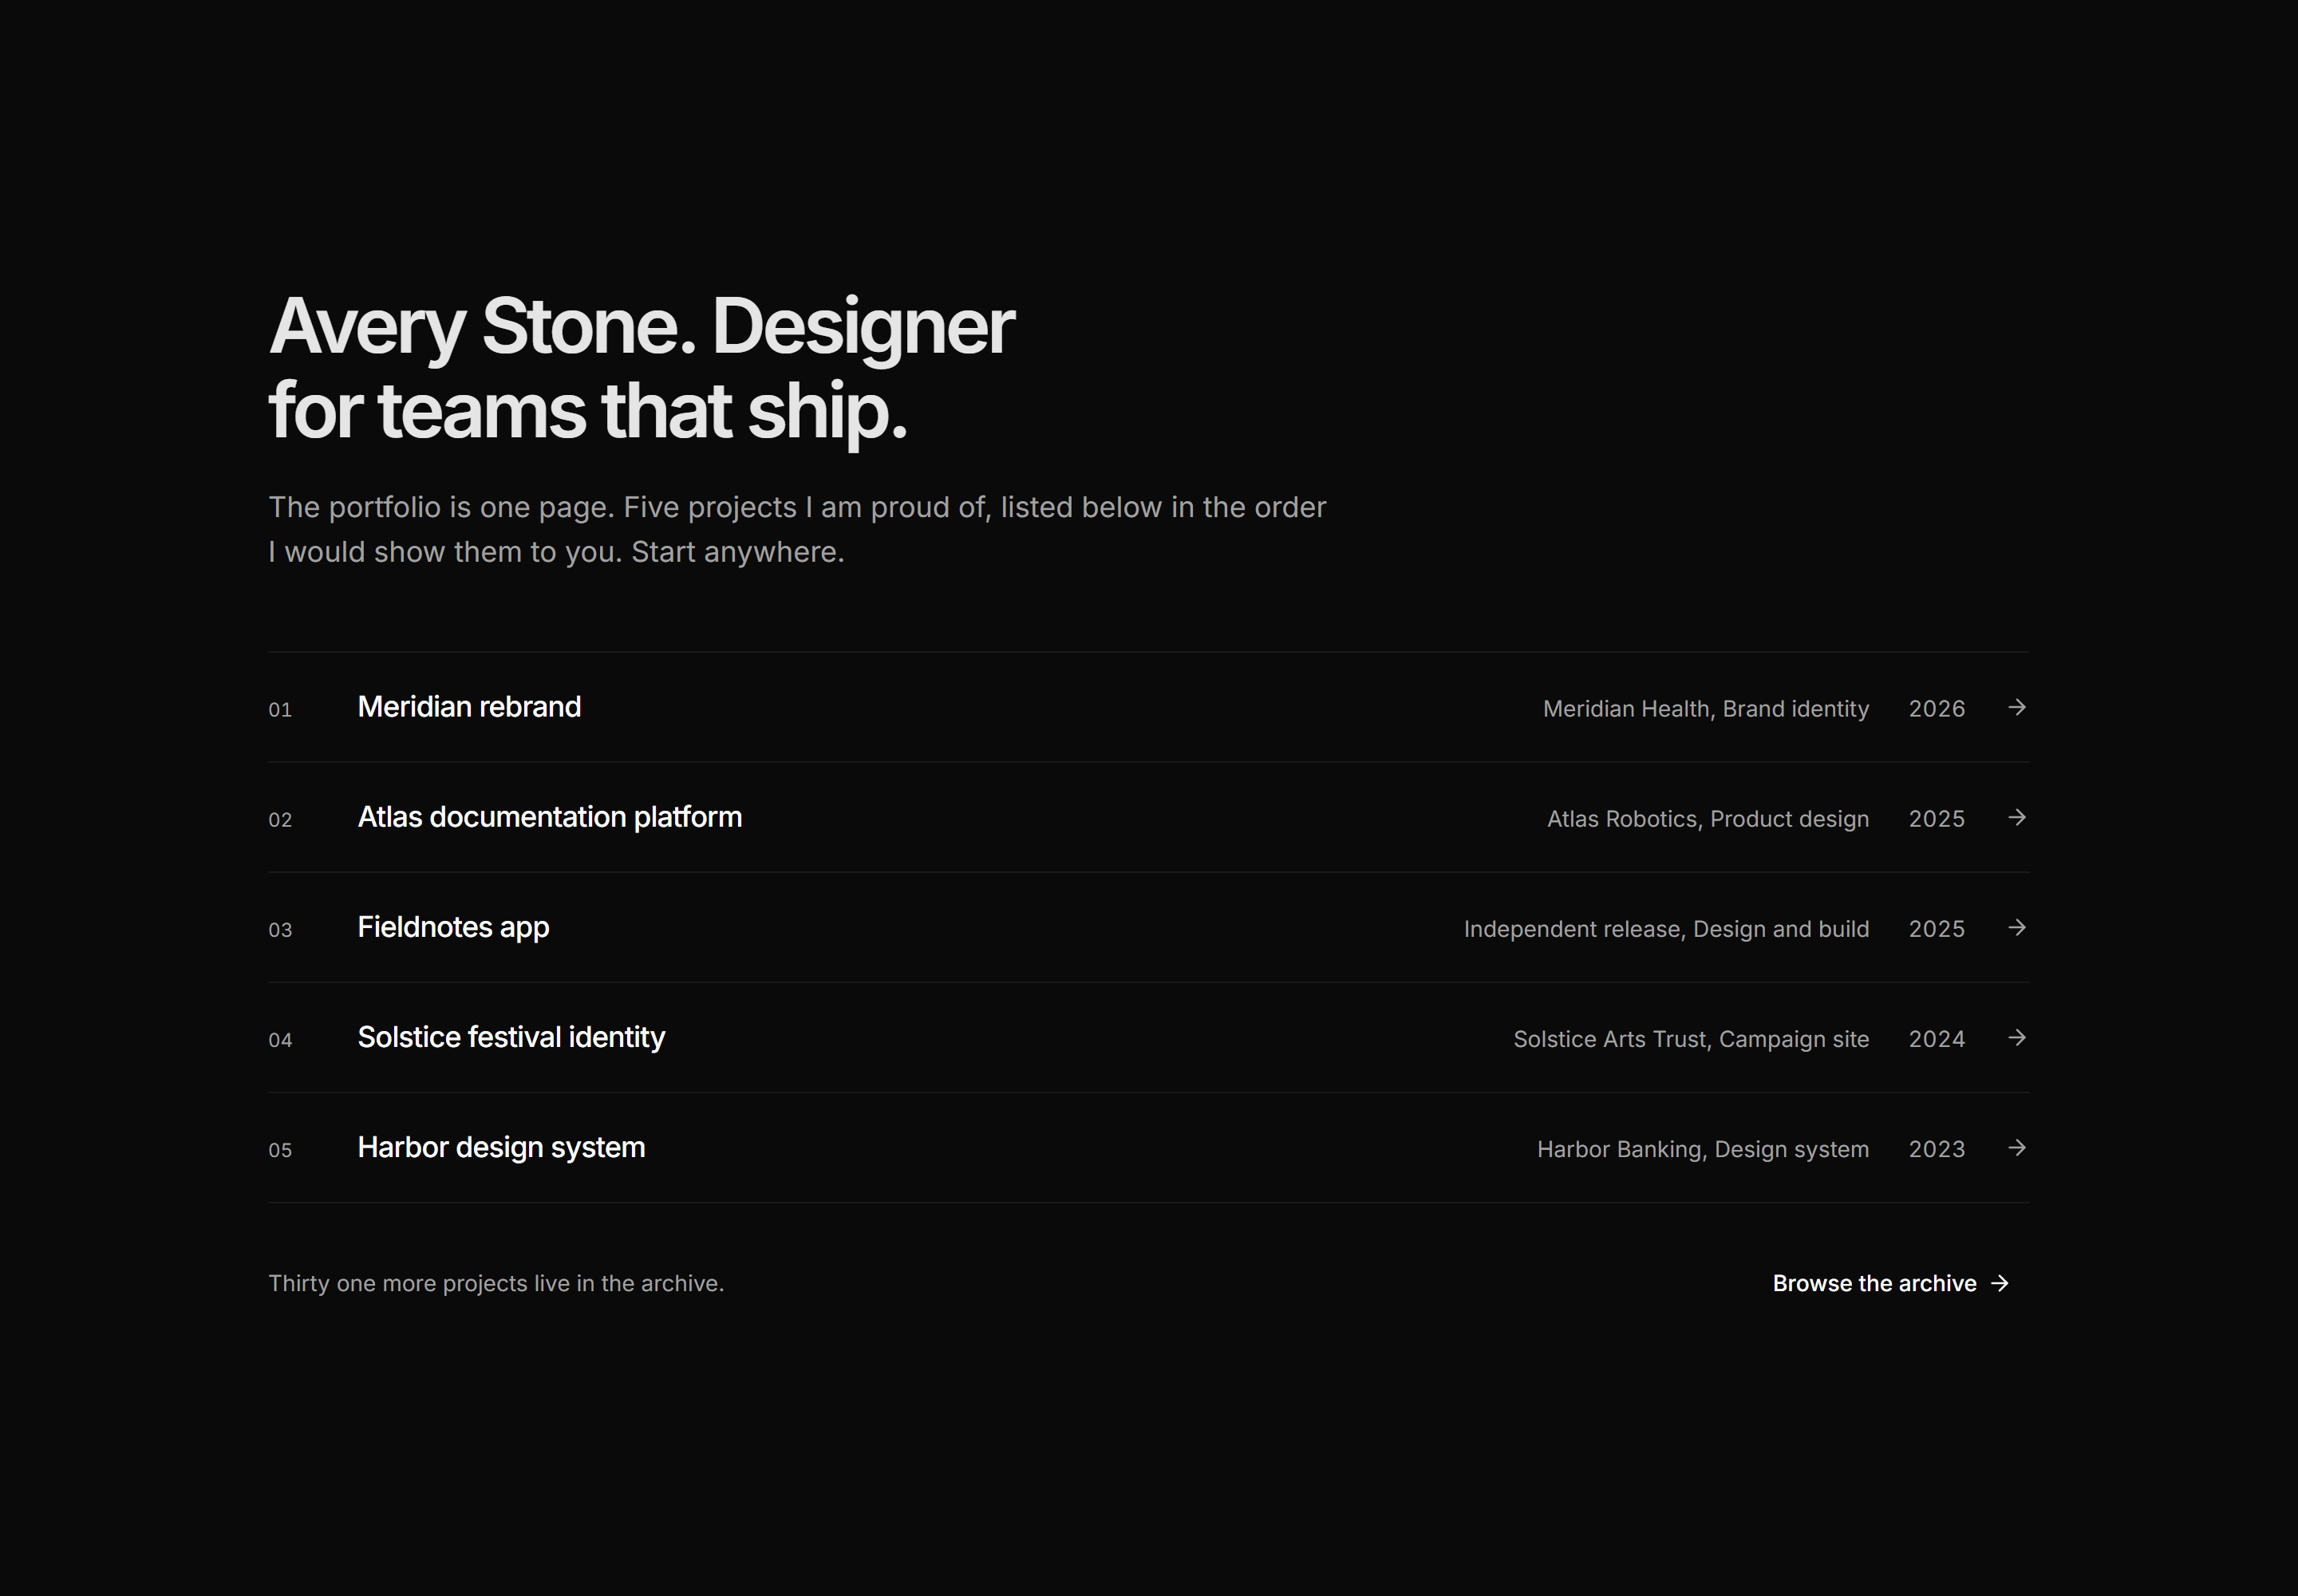This screenshot has width=2298, height=1596.
Task: Open the Atlas documentation platform project
Action: [x=1148, y=817]
